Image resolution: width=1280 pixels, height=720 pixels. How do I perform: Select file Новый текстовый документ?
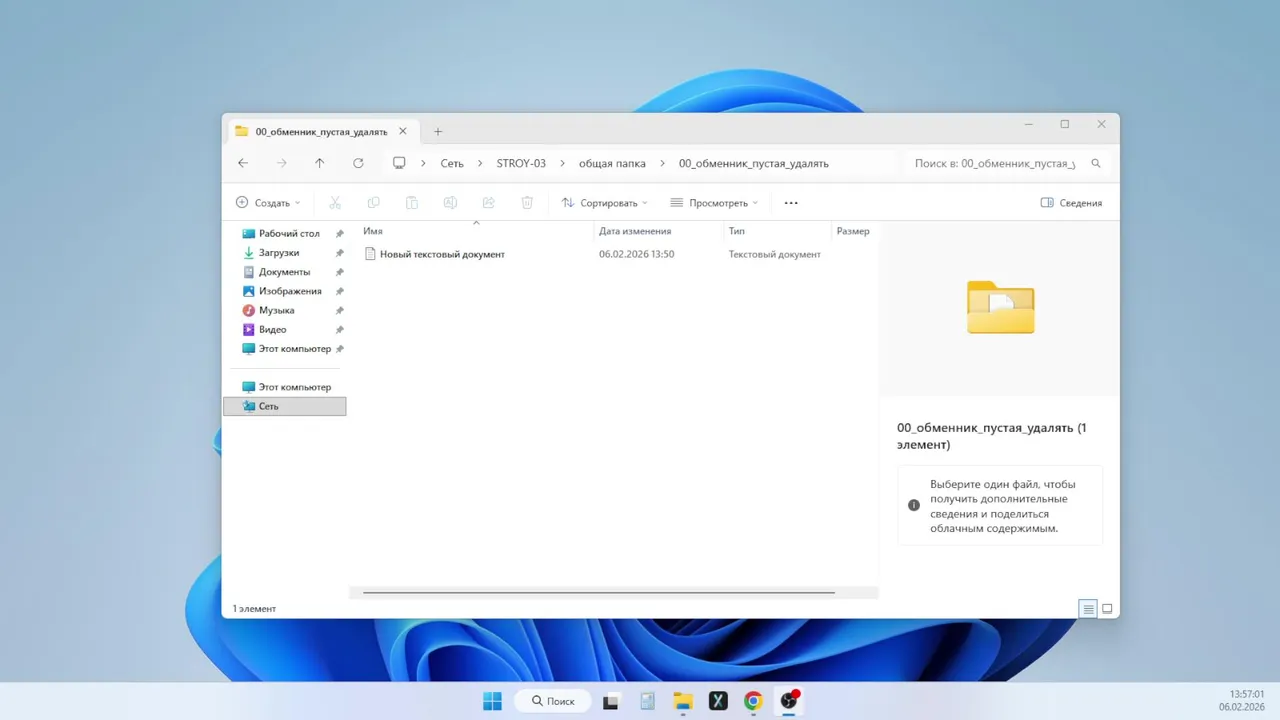click(x=442, y=254)
